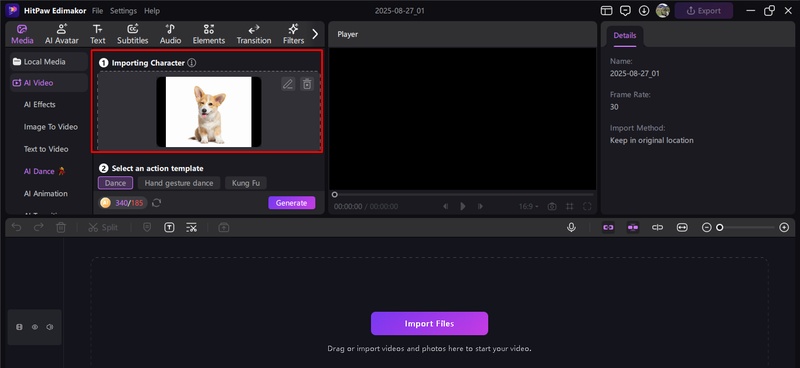Open the 16:9 aspect ratio dropdown
This screenshot has width=800, height=368.
click(529, 206)
